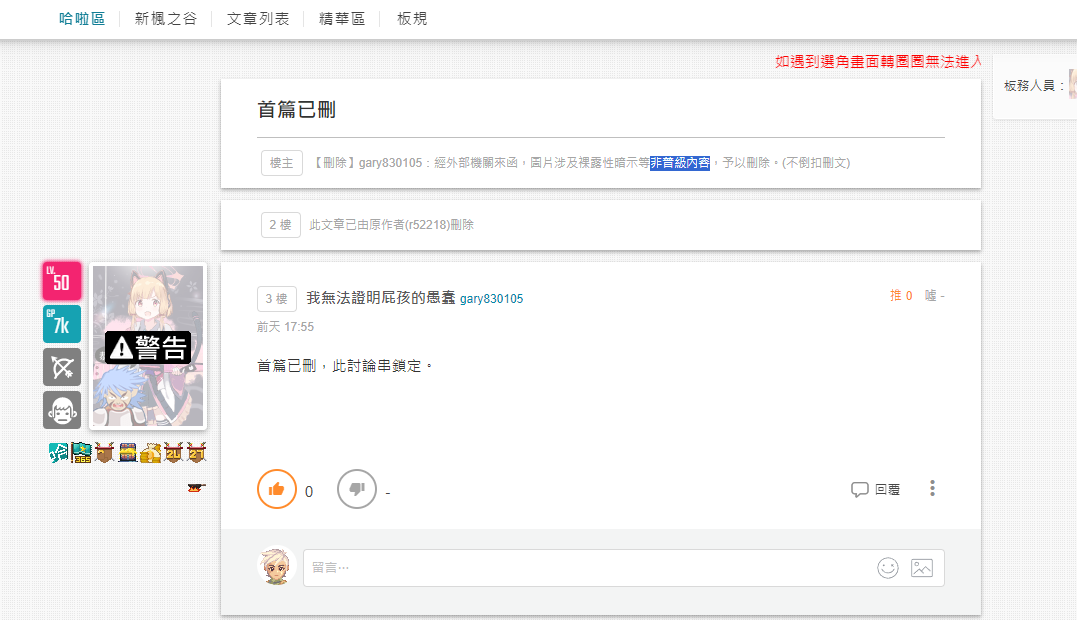Click the gray face icon beside the avatar
The height and width of the screenshot is (620, 1077).
(x=62, y=410)
